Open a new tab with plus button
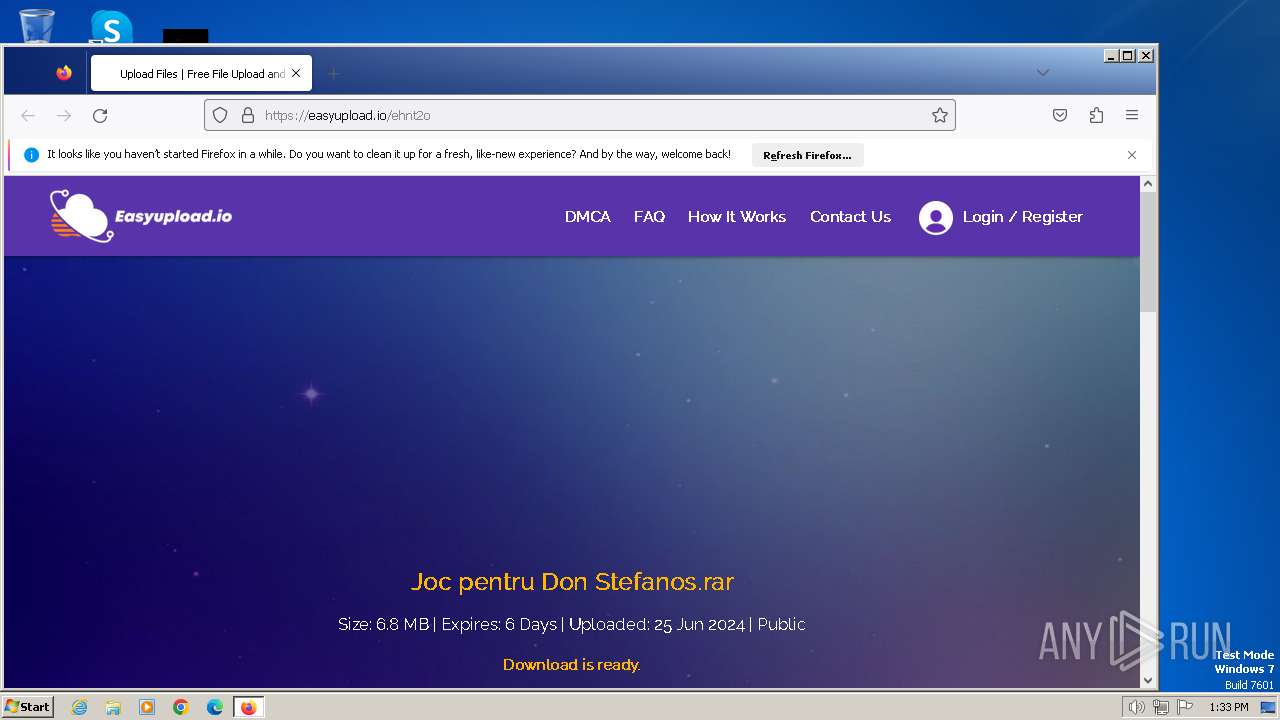This screenshot has height=720, width=1280. point(334,73)
